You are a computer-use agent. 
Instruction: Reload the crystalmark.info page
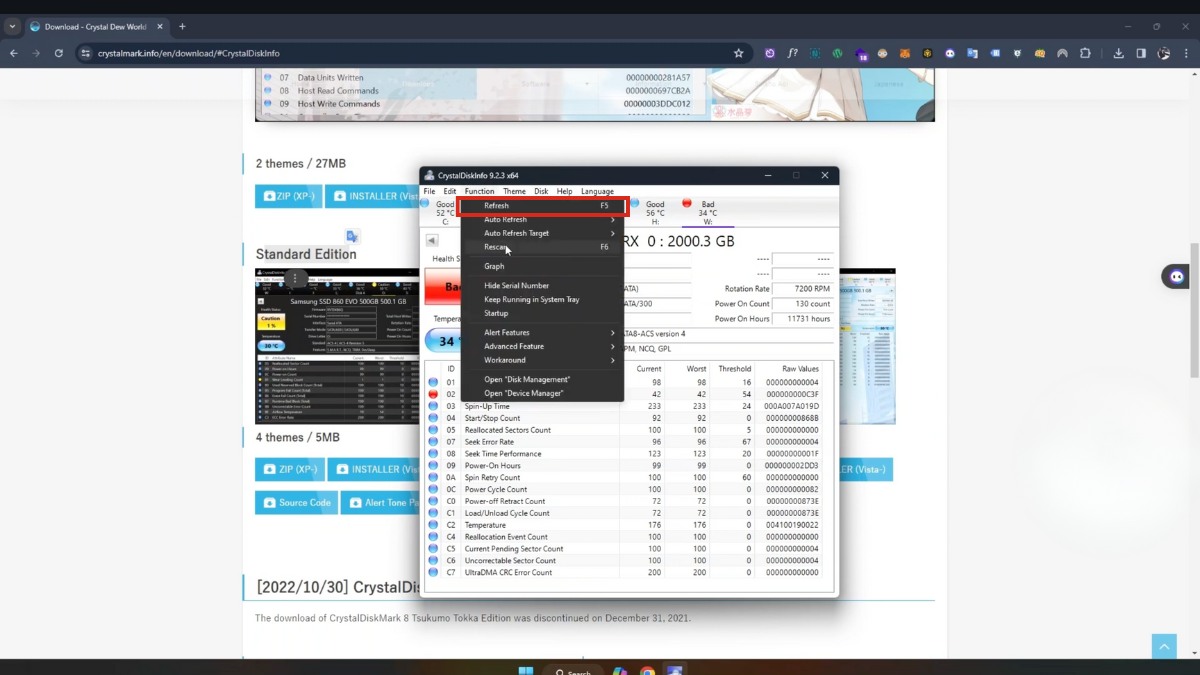59,53
